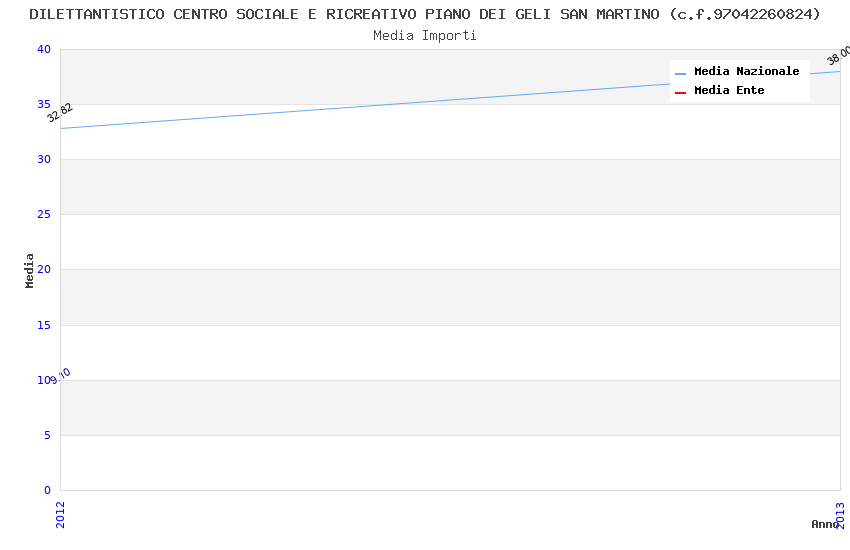
Task: Click the chart title with c.f.97042260824
Action: click(425, 14)
